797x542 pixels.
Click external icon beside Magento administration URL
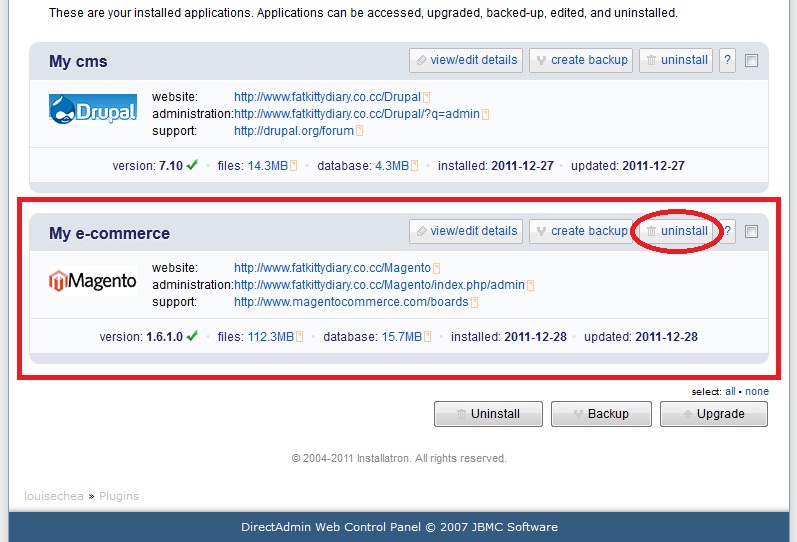[530, 285]
